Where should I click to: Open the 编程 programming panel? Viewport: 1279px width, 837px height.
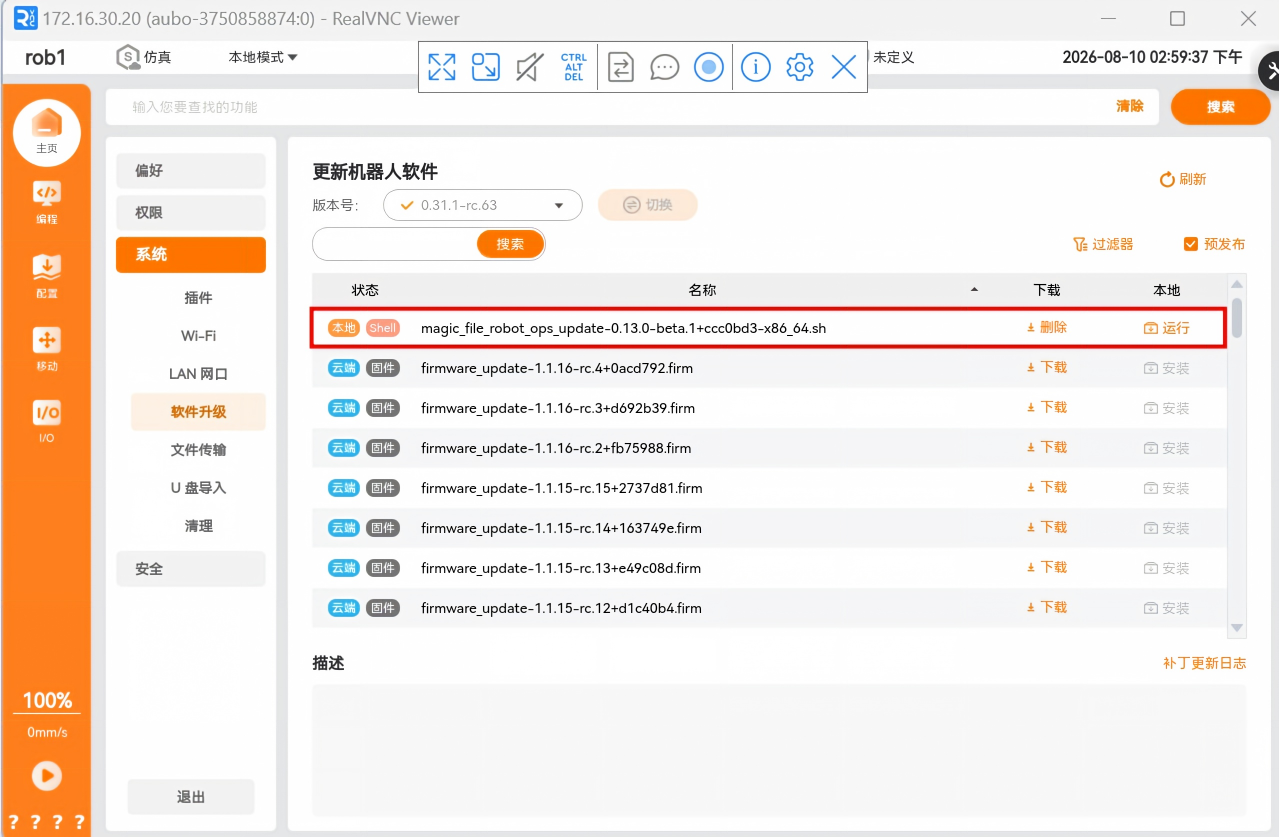[x=46, y=202]
